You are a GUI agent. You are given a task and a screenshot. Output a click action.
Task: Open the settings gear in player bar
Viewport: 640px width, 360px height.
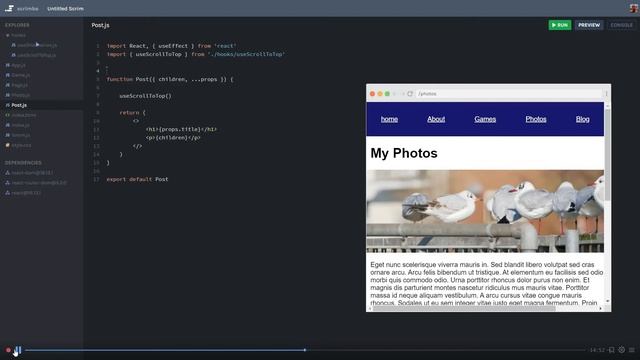622,350
